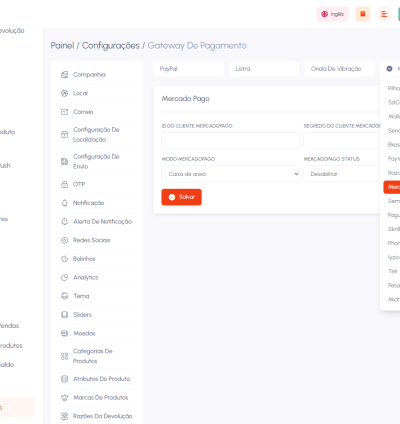Viewport: 400px width, 424px height.
Task: Open the Modo MercadoPago dropdown
Action: click(x=231, y=174)
